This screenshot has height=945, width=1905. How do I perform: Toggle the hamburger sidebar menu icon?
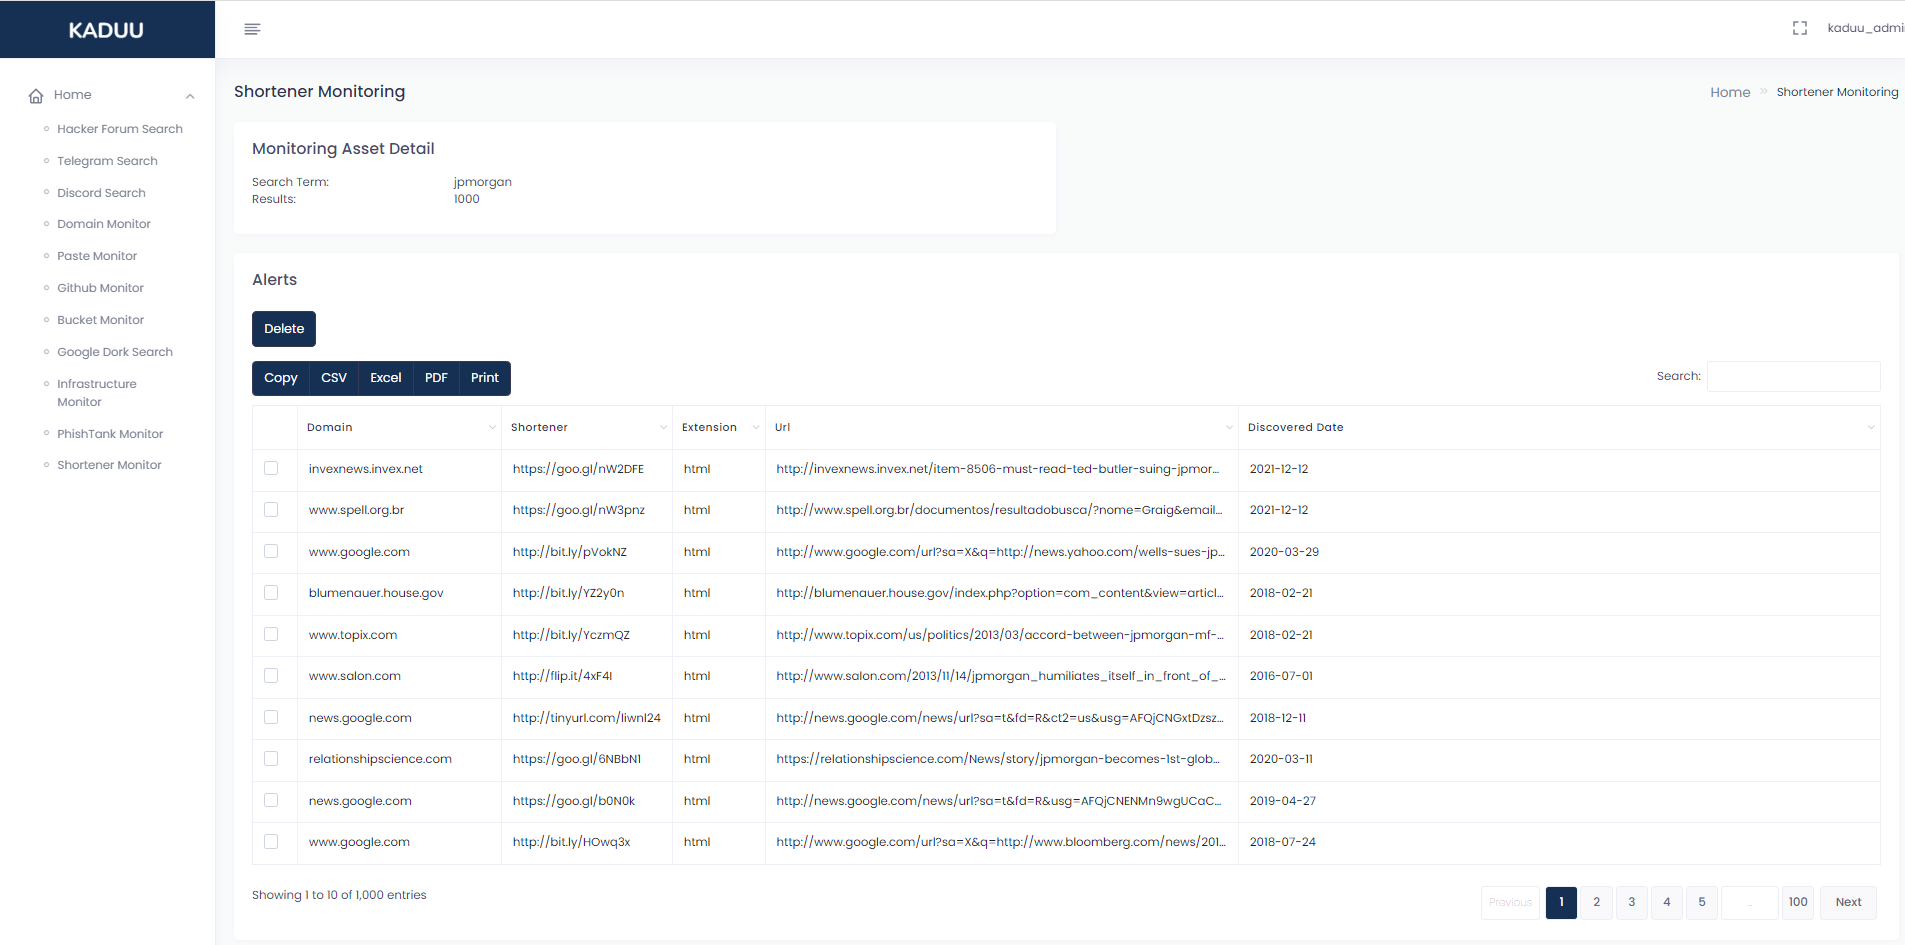pyautogui.click(x=252, y=29)
